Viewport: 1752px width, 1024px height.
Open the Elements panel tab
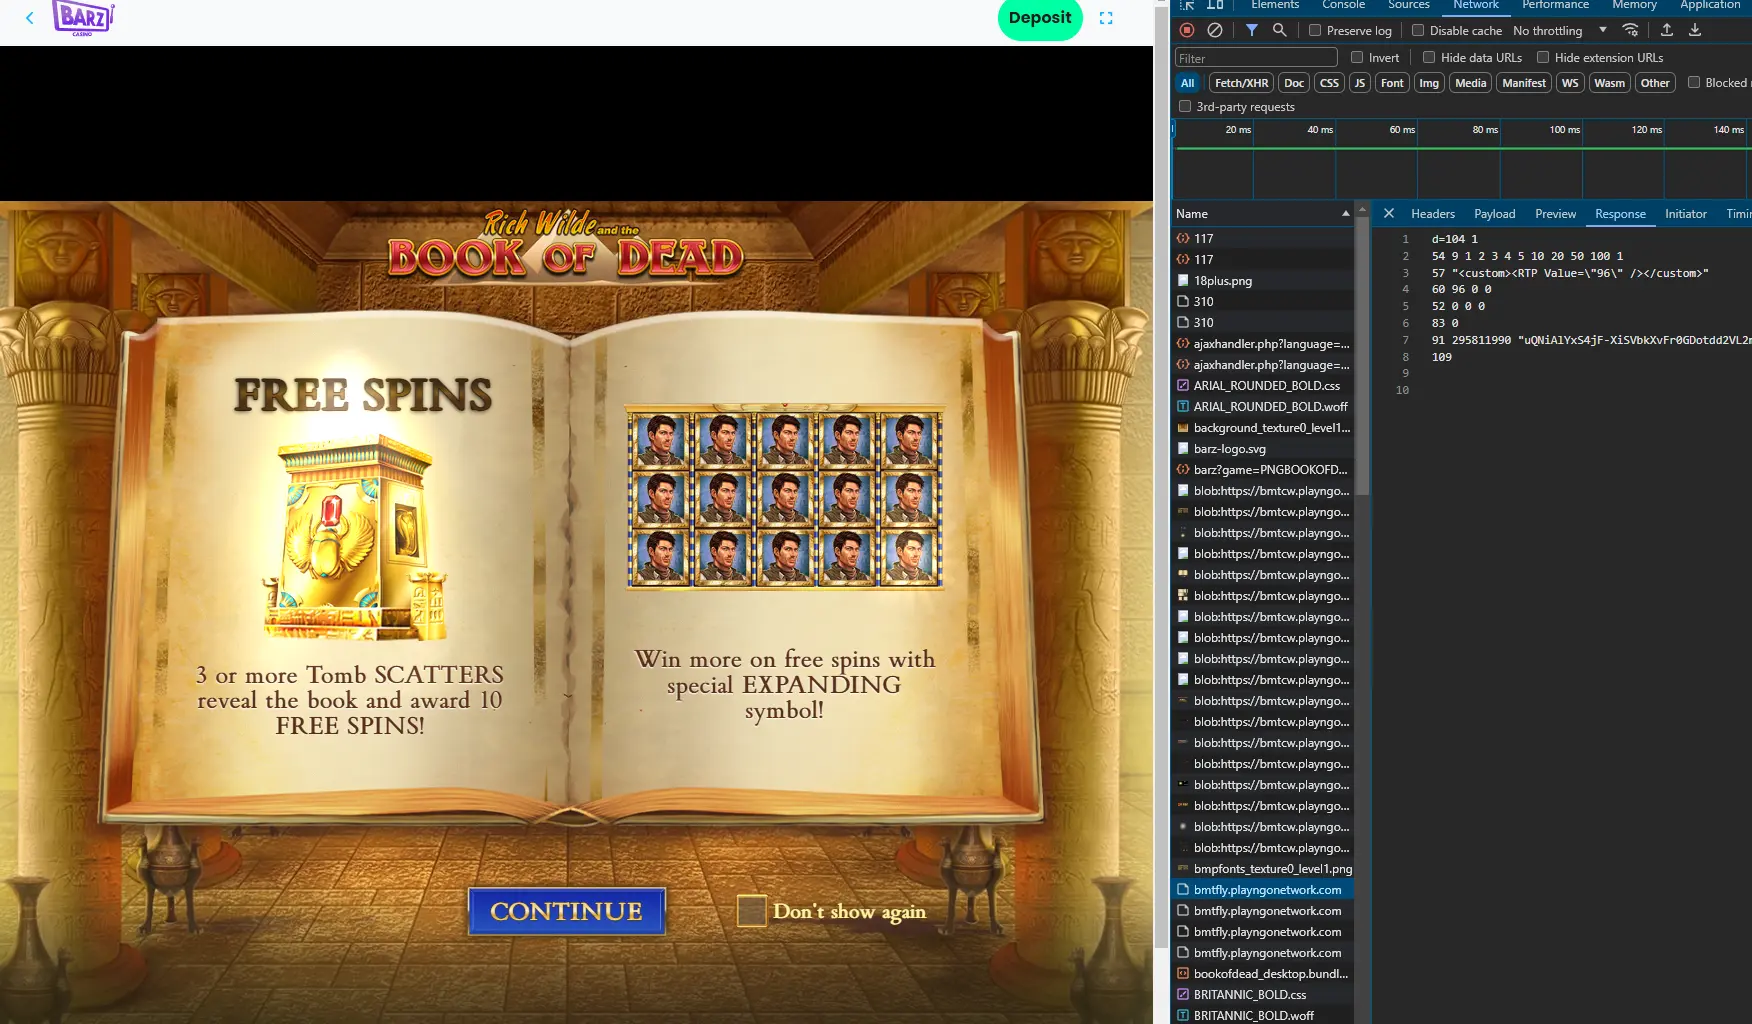pyautogui.click(x=1275, y=5)
